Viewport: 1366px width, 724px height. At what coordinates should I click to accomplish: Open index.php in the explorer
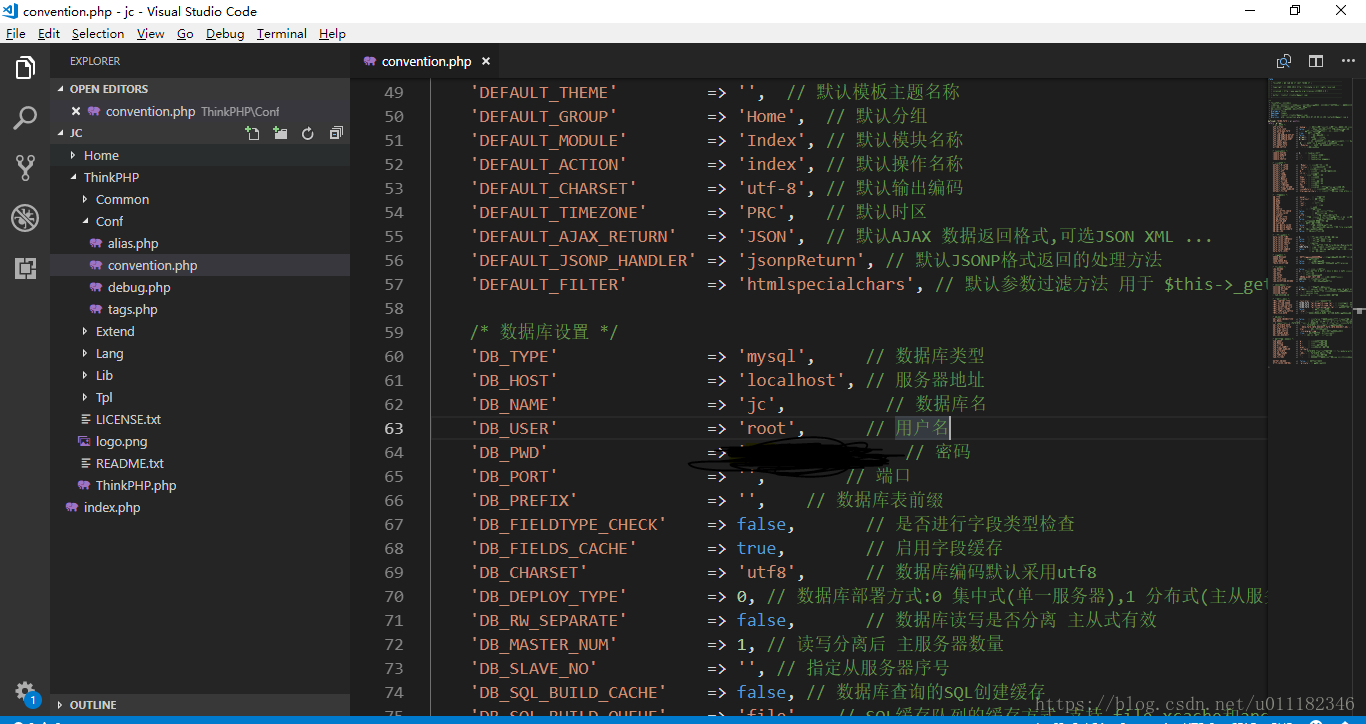pyautogui.click(x=200, y=507)
